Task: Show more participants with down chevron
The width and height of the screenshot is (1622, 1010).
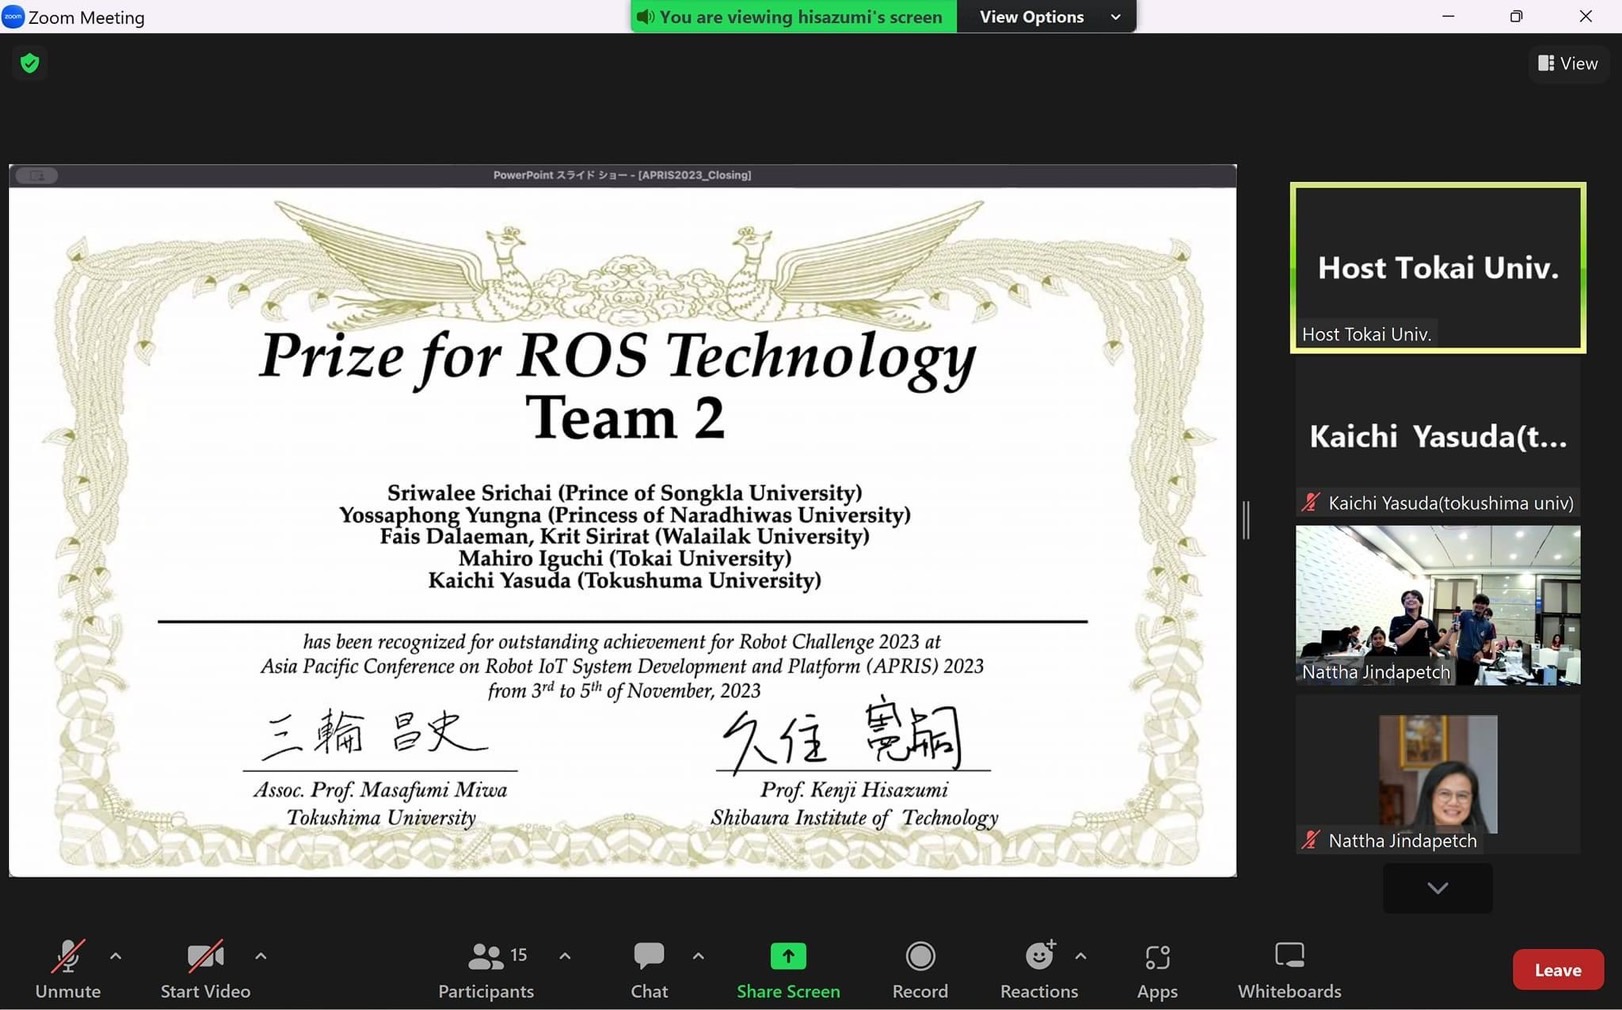Action: (1437, 888)
